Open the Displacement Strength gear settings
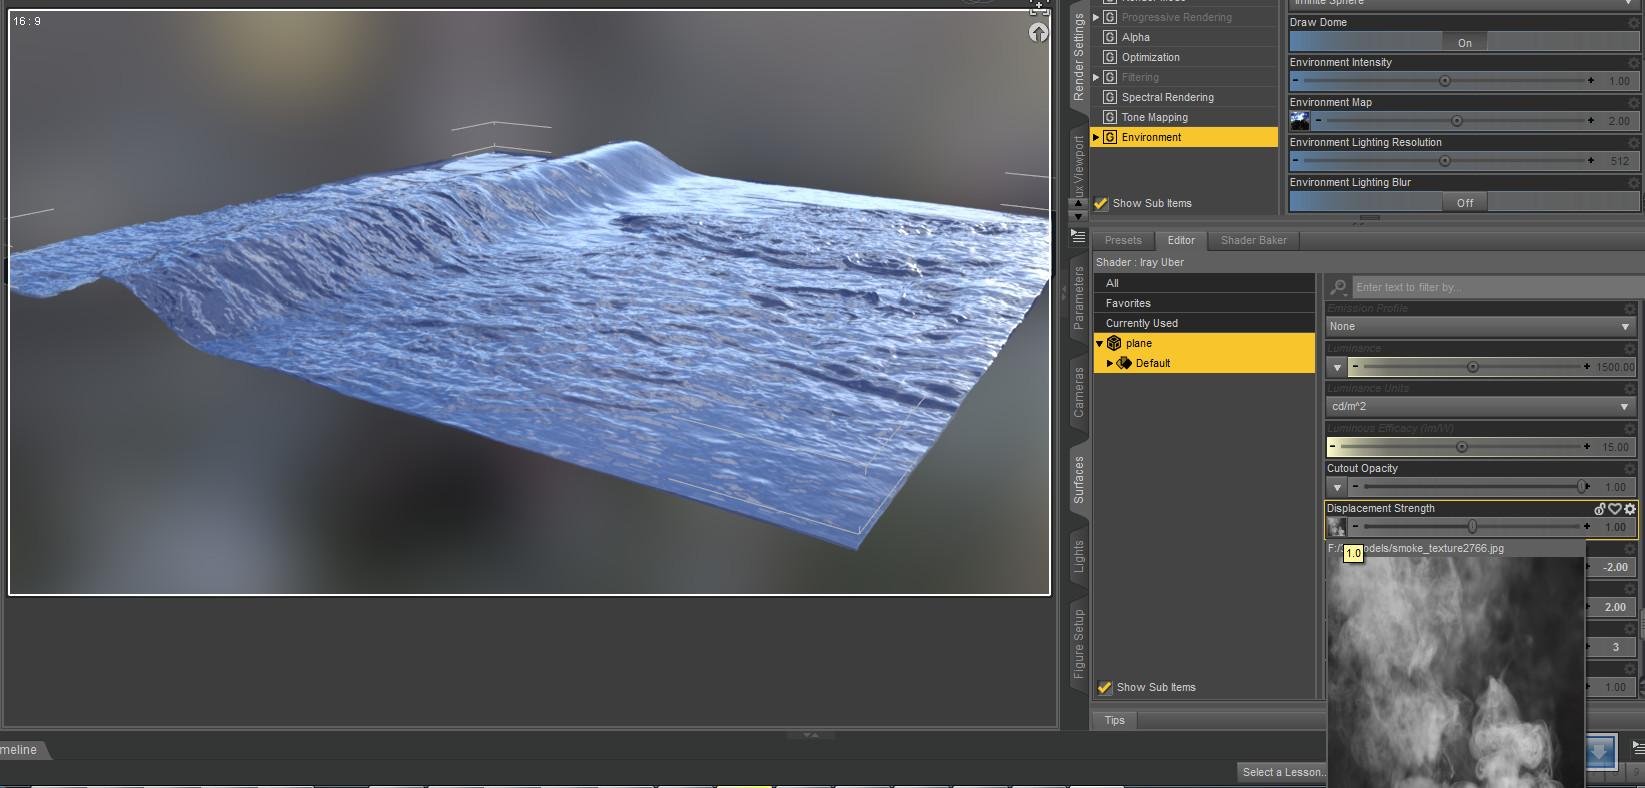This screenshot has height=788, width=1645. pyautogui.click(x=1630, y=509)
